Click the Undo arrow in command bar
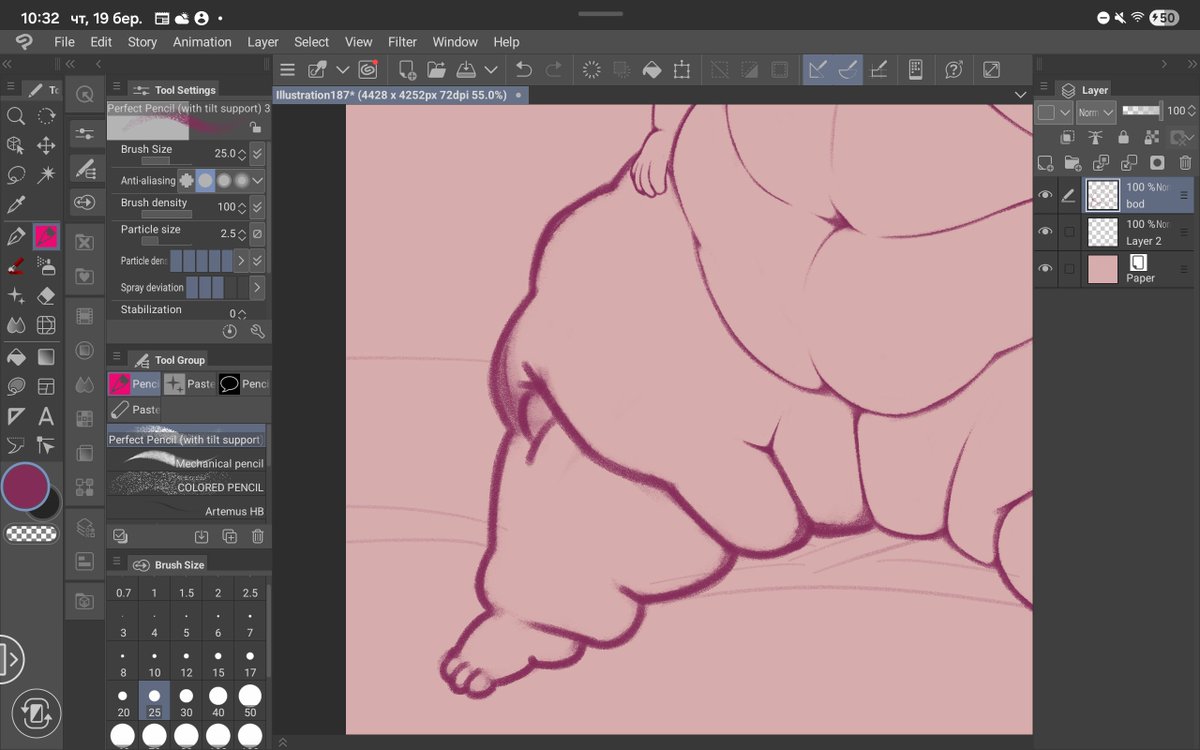The image size is (1200, 750). point(524,70)
